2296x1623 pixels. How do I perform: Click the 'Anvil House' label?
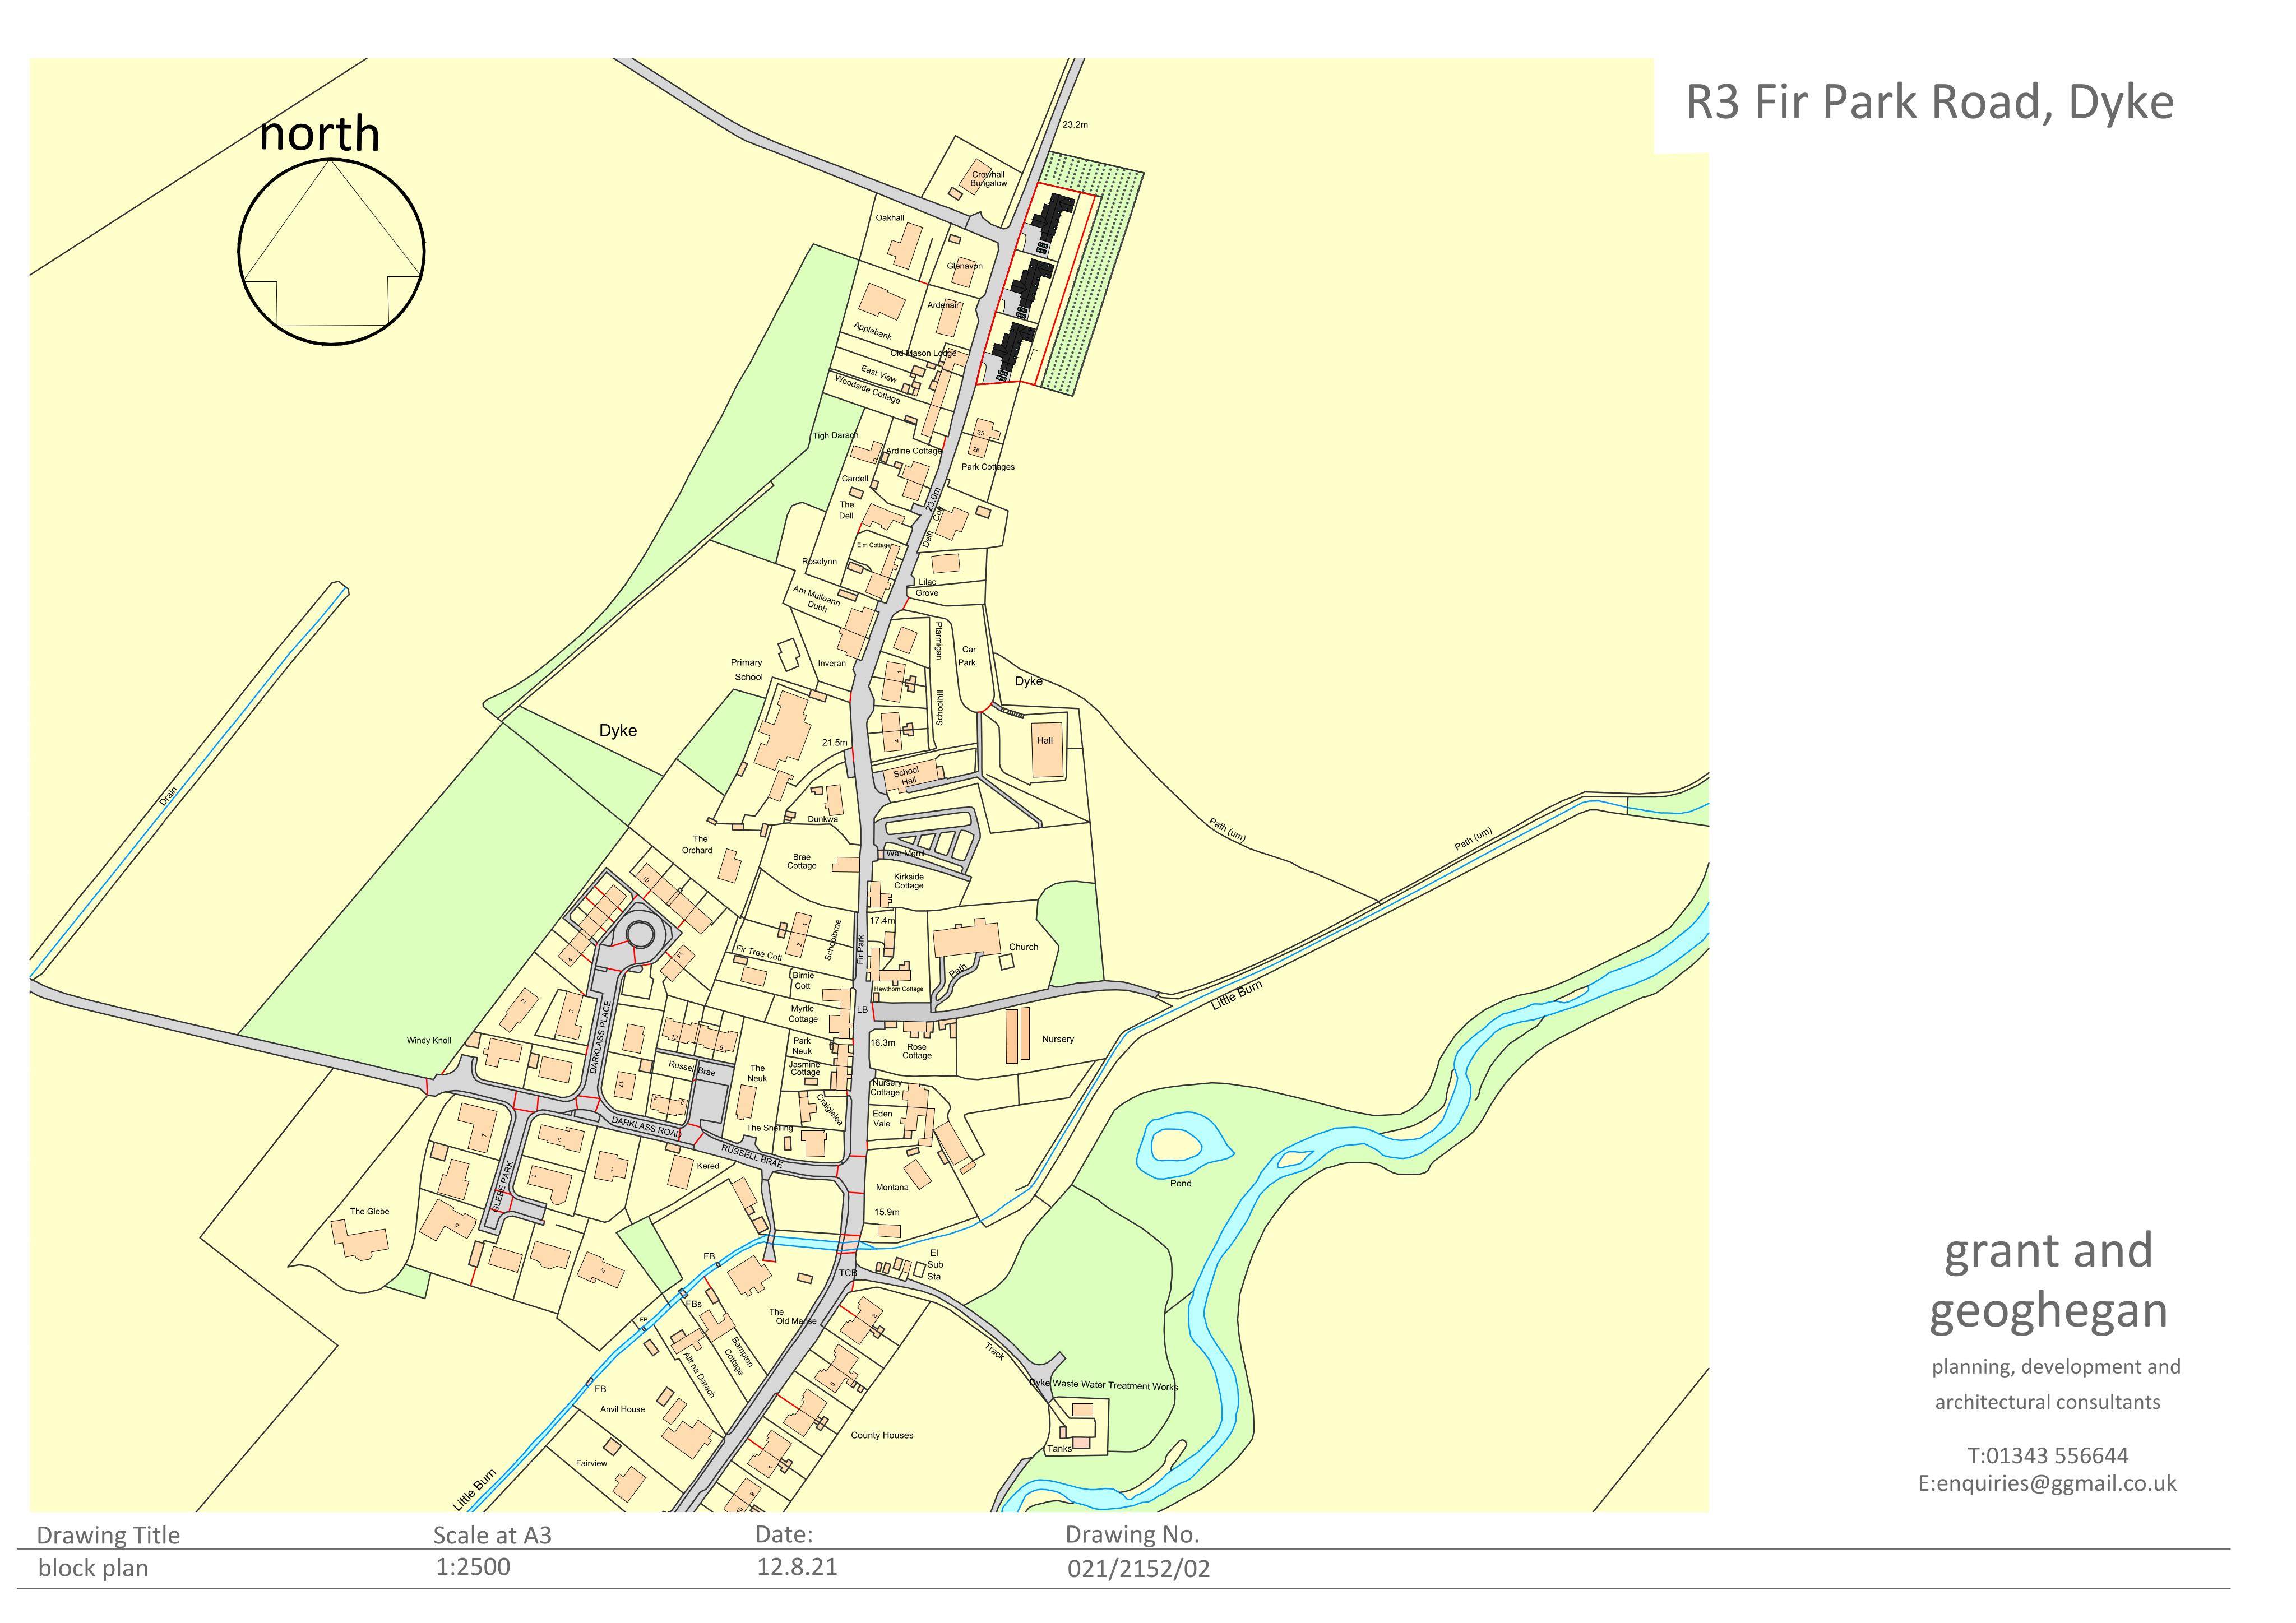point(622,1409)
